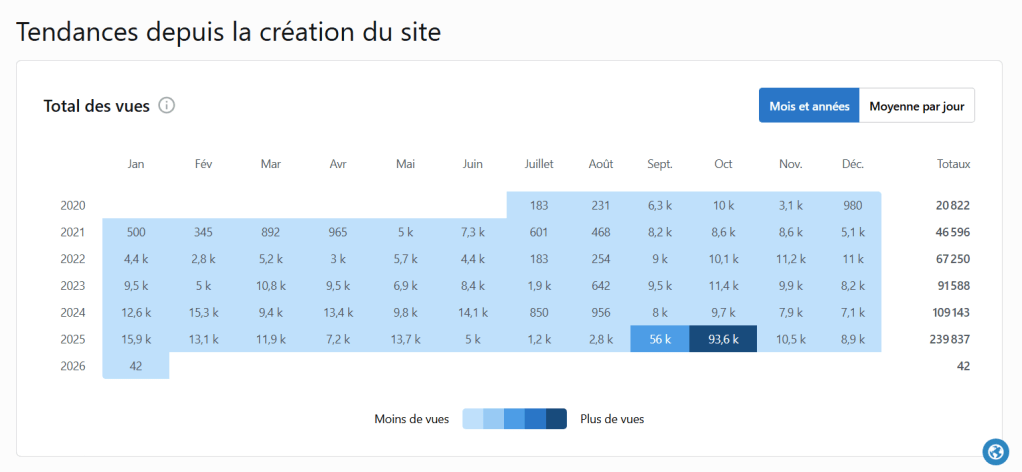Click the darkest blue legend swatch
Viewport: 1022px width, 472px height.
click(x=557, y=419)
